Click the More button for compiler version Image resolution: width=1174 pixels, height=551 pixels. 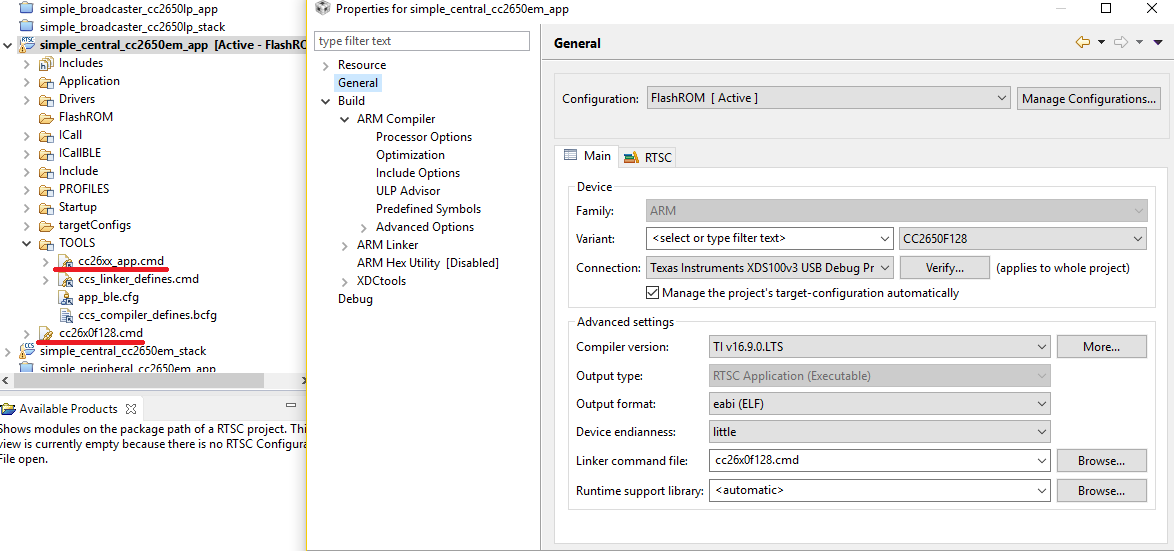pyautogui.click(x=1101, y=347)
